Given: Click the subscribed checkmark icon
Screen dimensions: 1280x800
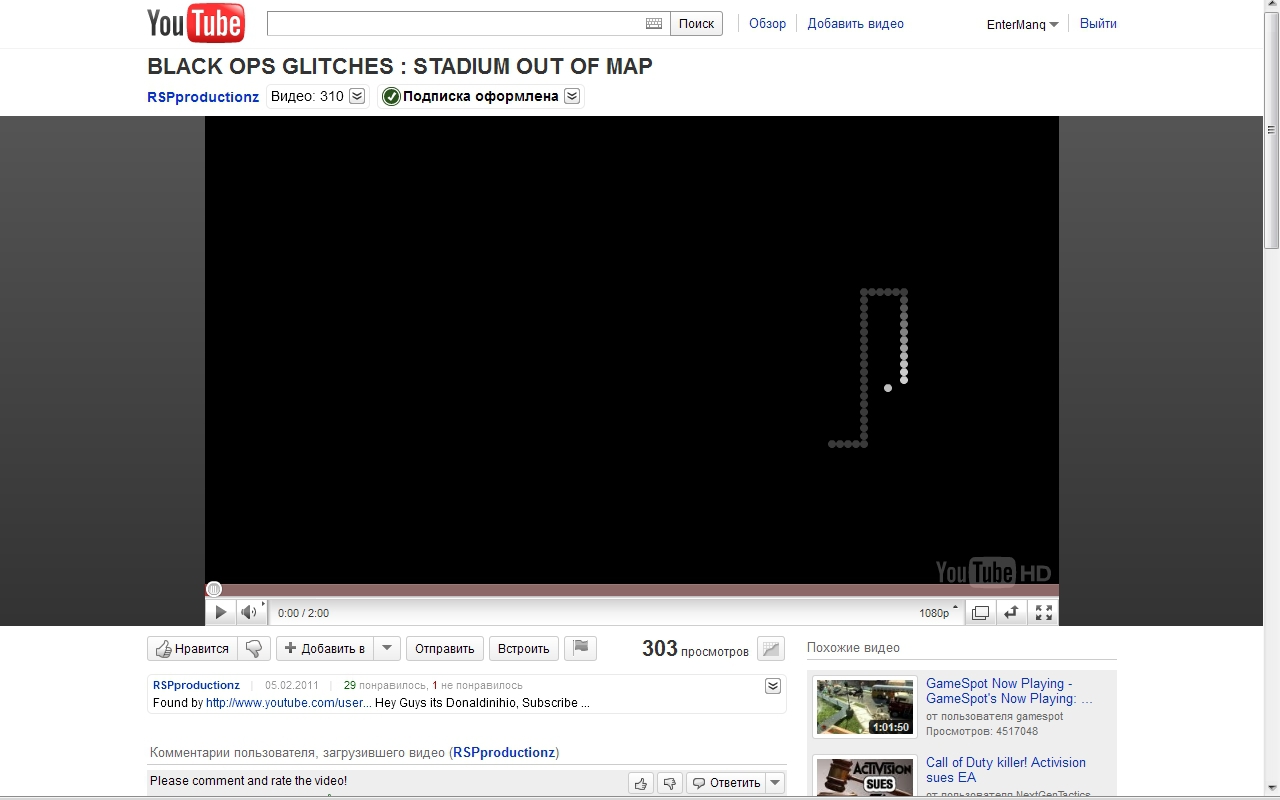Looking at the screenshot, I should point(391,97).
